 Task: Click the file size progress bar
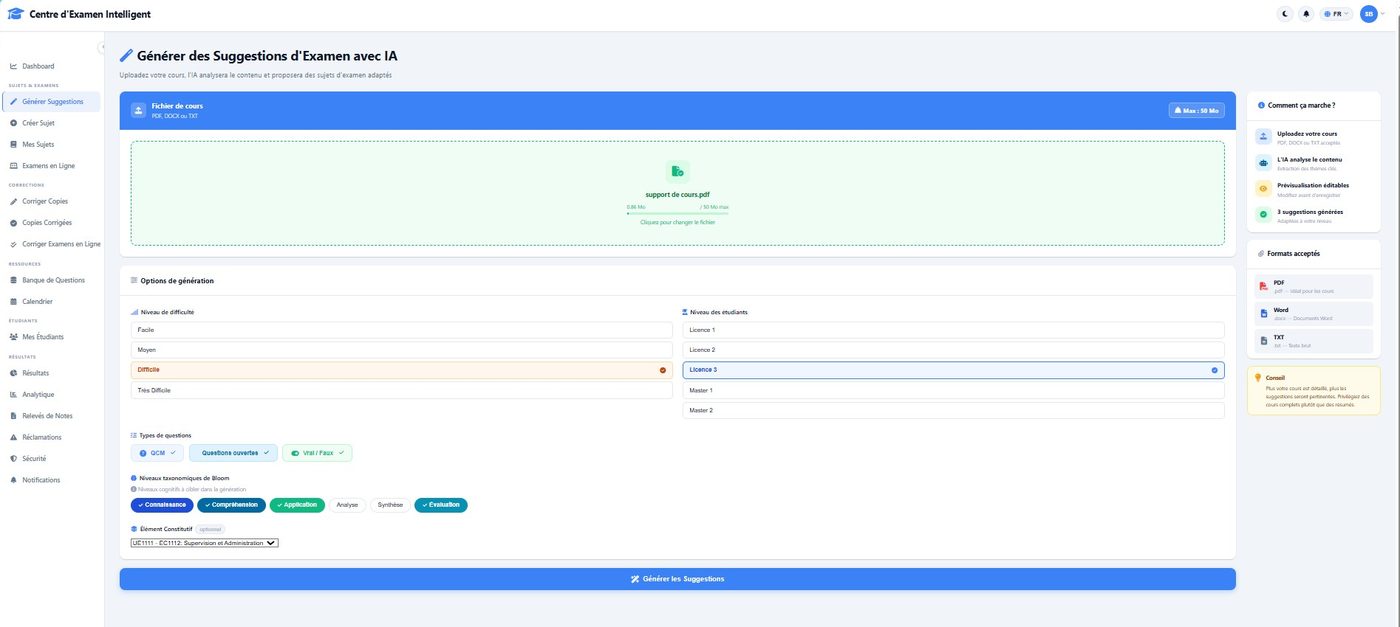(x=678, y=213)
